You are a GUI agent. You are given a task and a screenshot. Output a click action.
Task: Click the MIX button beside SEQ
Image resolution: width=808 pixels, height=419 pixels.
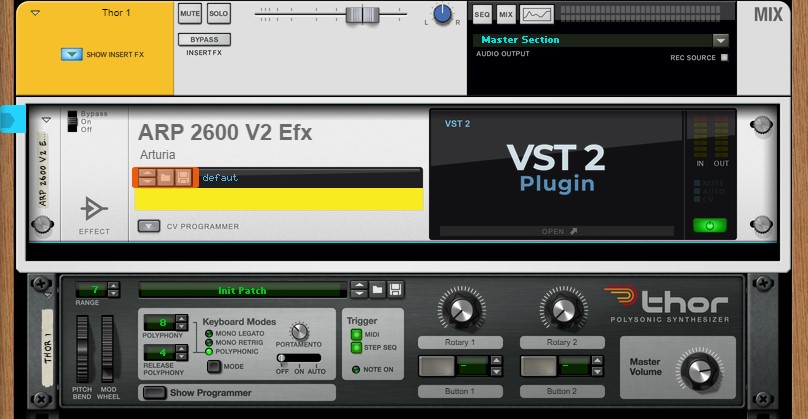click(x=506, y=14)
